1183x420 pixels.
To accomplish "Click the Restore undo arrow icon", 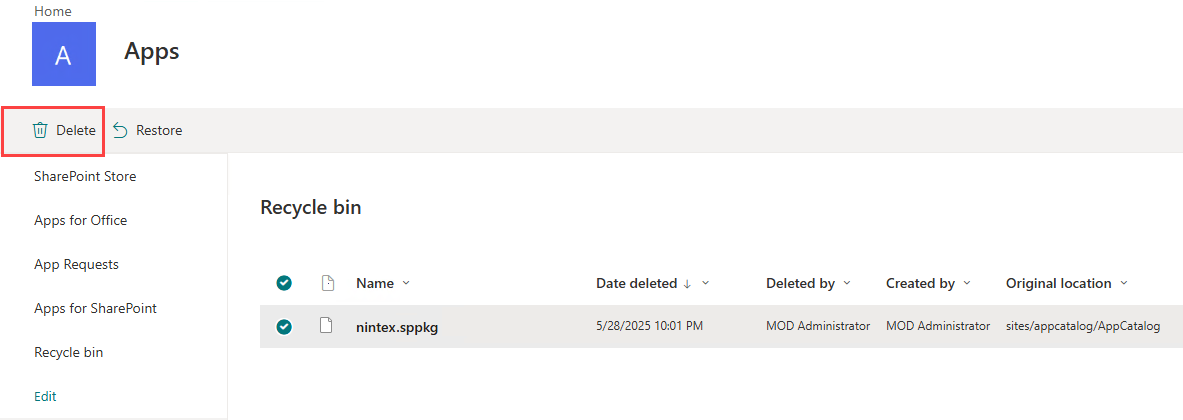I will pyautogui.click(x=121, y=130).
